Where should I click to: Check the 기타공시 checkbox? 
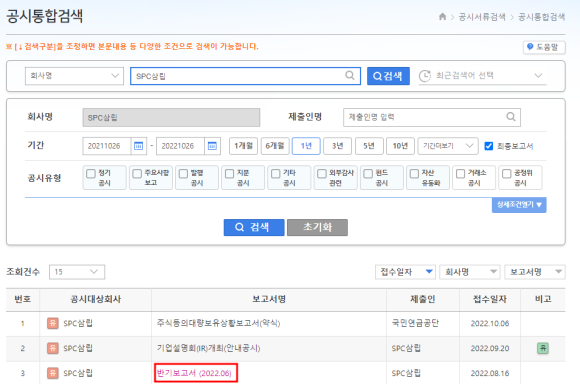tap(276, 173)
